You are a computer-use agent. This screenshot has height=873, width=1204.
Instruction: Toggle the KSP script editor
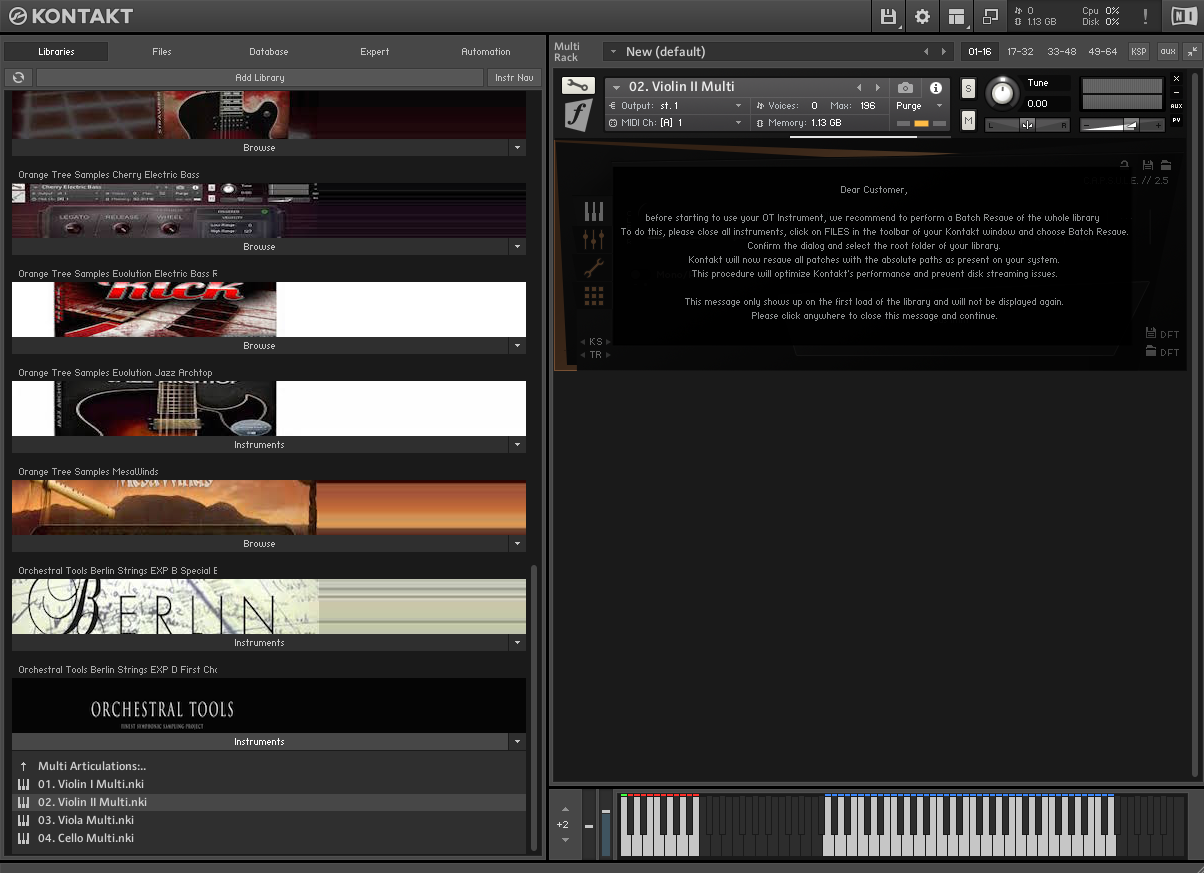[1139, 51]
